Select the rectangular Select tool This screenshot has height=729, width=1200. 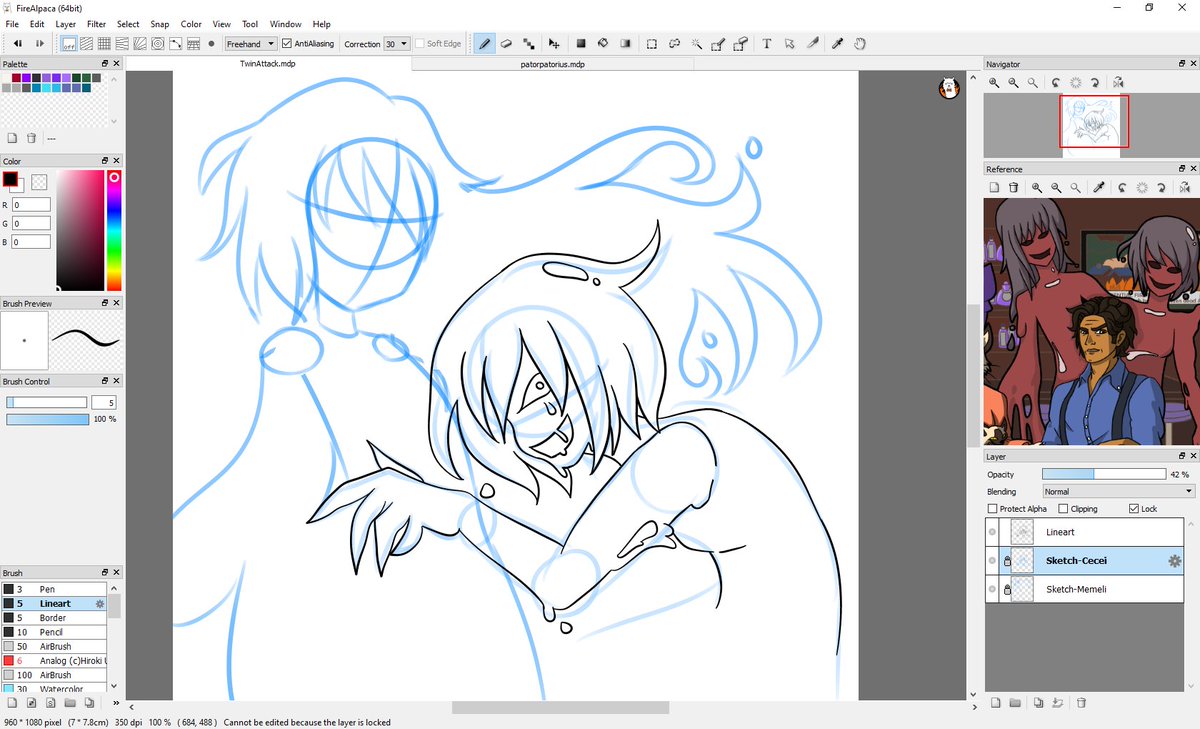(x=652, y=44)
